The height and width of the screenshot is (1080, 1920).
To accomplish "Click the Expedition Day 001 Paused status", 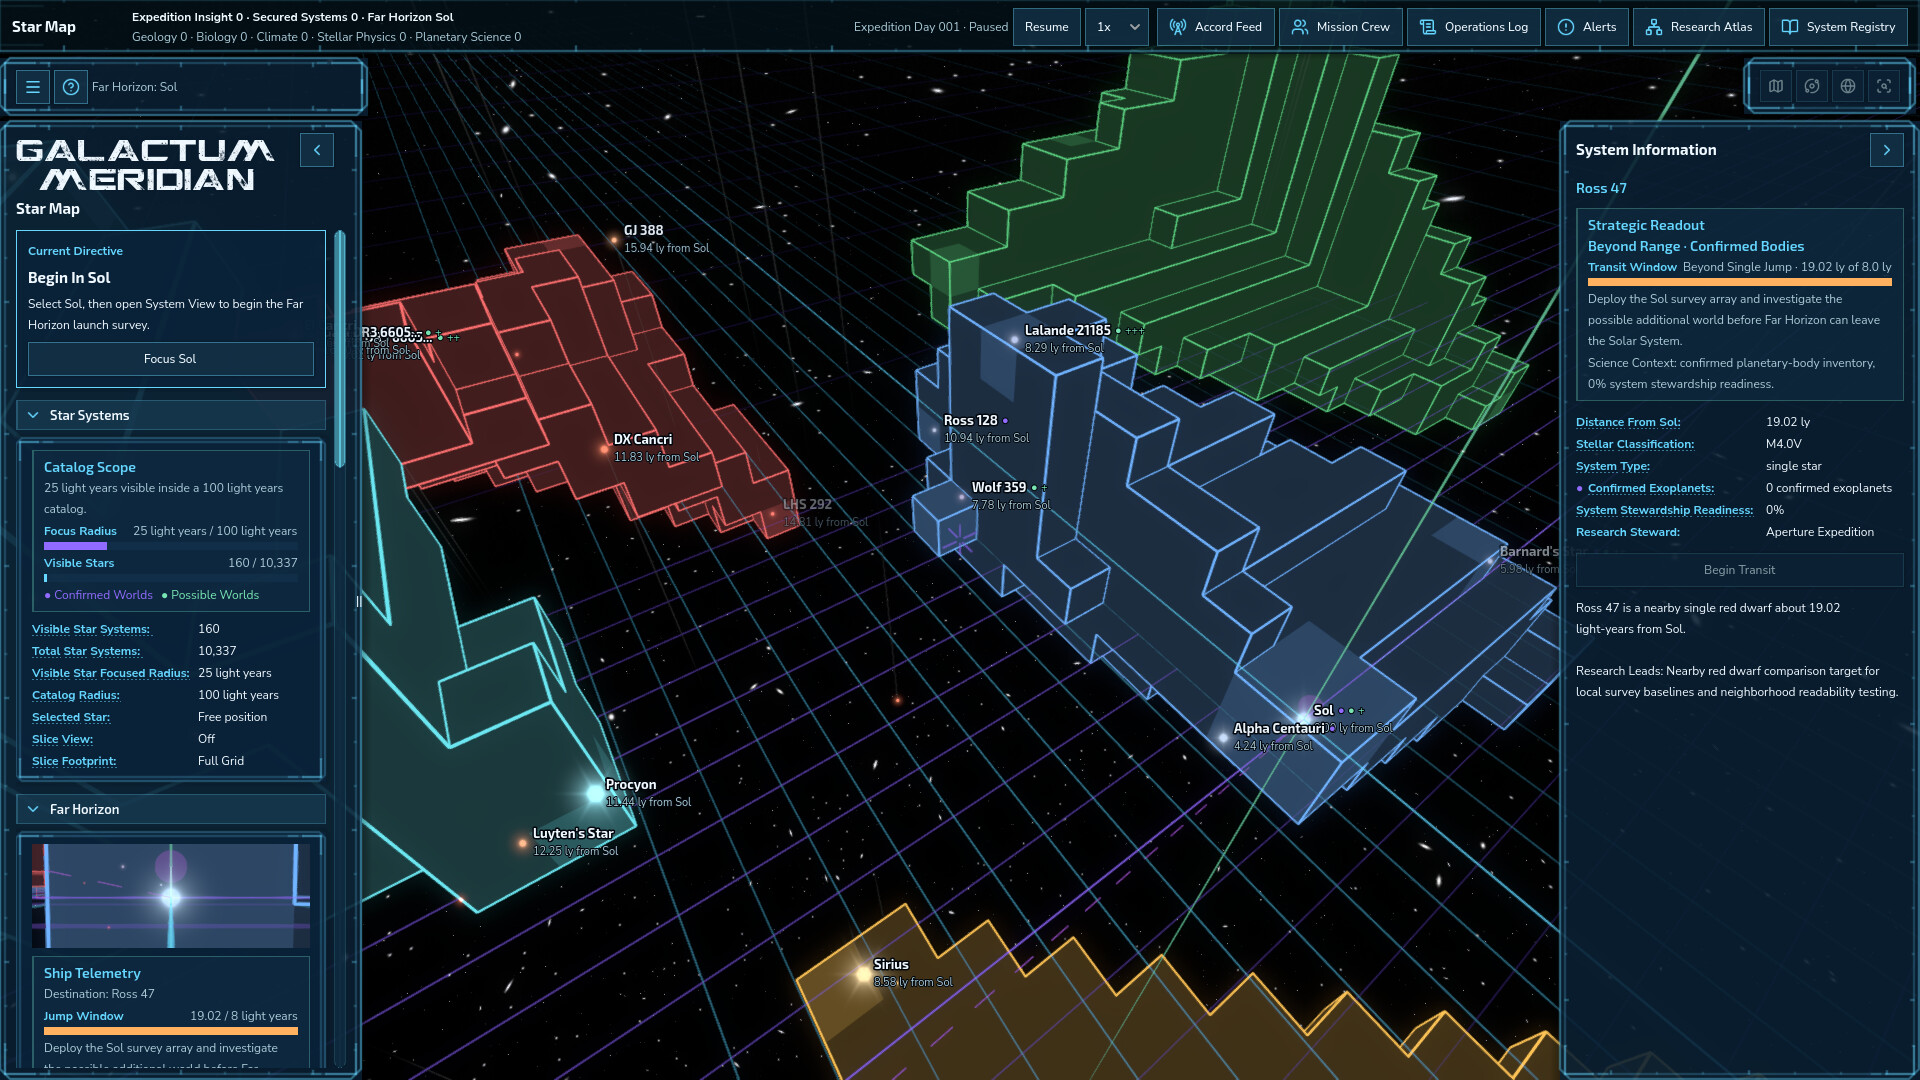I will [931, 27].
